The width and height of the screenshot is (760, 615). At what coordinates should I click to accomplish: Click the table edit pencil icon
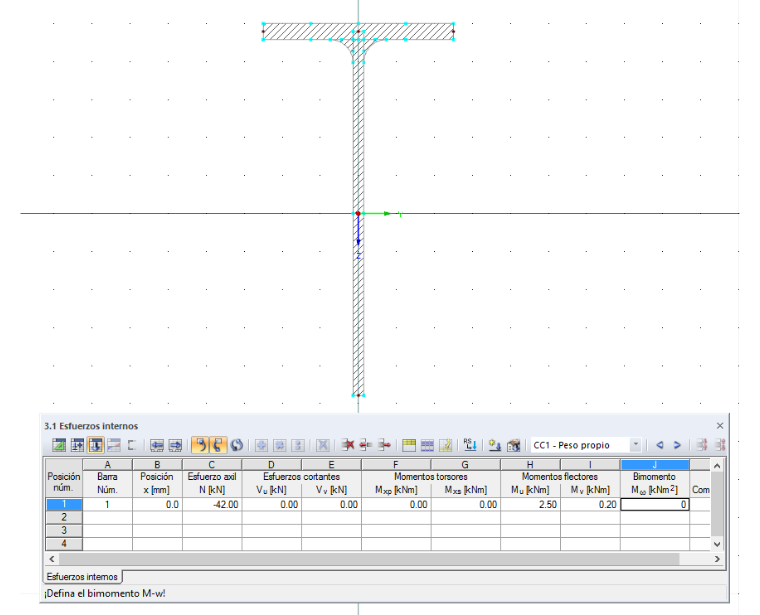(x=445, y=445)
